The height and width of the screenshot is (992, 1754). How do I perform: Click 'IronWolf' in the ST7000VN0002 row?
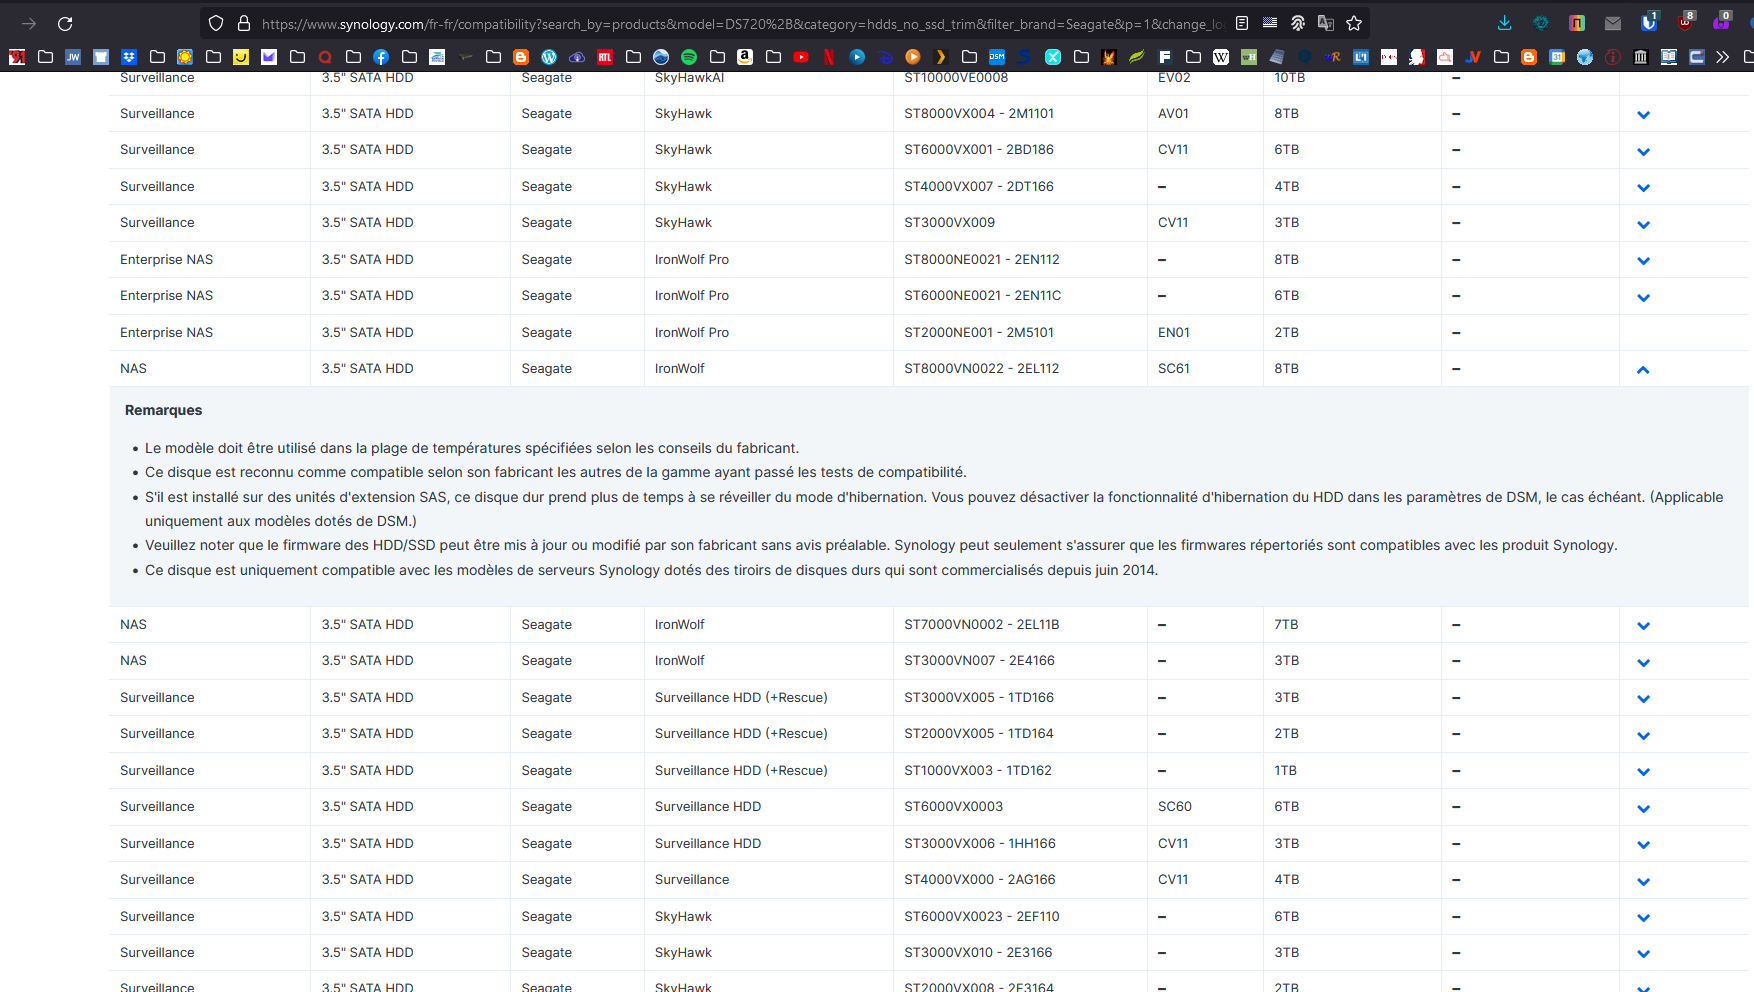(680, 624)
